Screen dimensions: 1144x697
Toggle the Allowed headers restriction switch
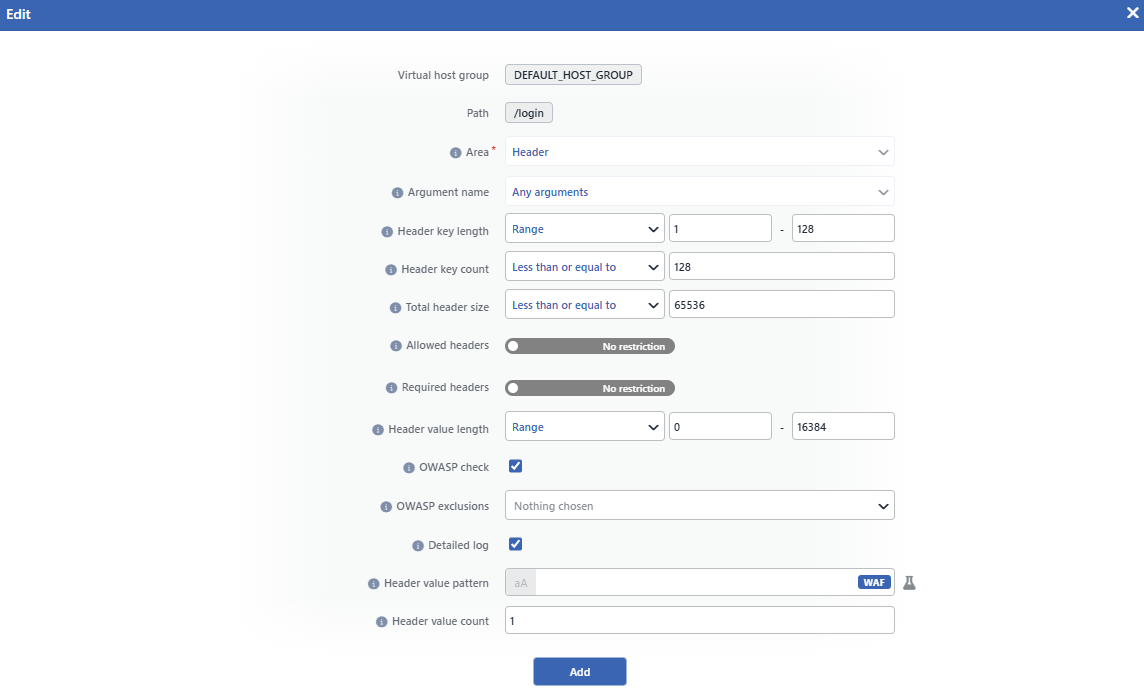pos(590,346)
